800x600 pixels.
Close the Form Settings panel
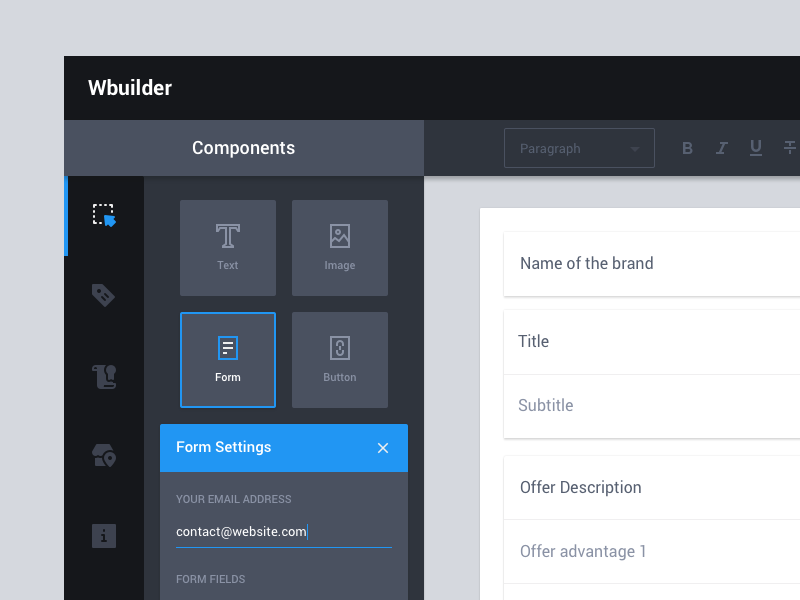(383, 448)
